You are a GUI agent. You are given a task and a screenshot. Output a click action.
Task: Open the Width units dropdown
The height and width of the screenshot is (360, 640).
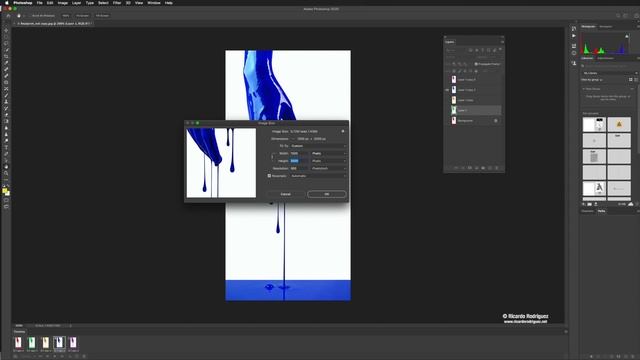(329, 153)
